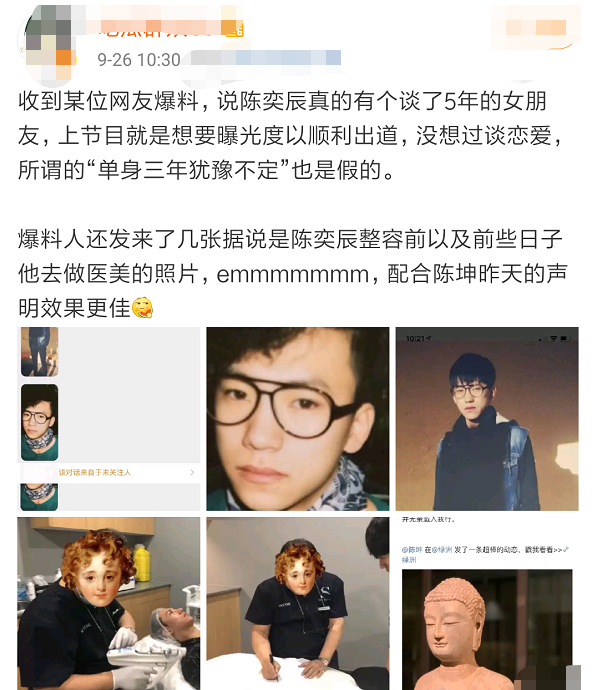Click the @陈坤 mention
The image size is (596, 690).
[412, 549]
